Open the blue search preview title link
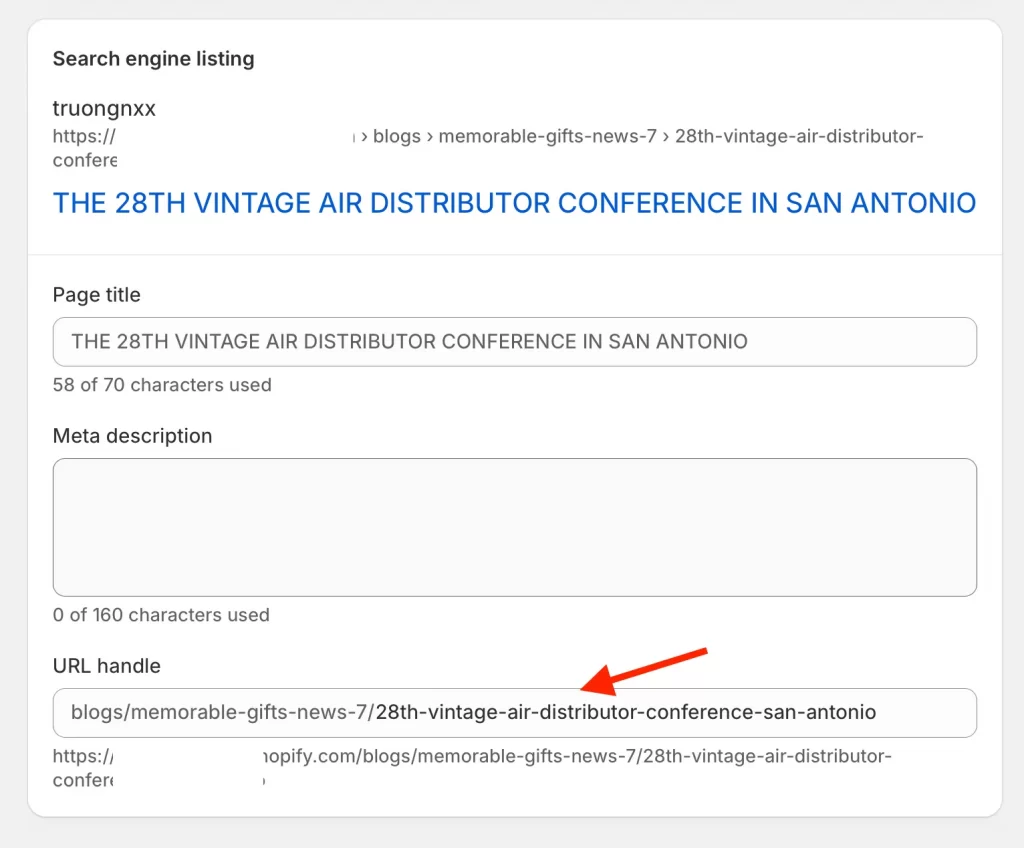1024x848 pixels. [514, 203]
